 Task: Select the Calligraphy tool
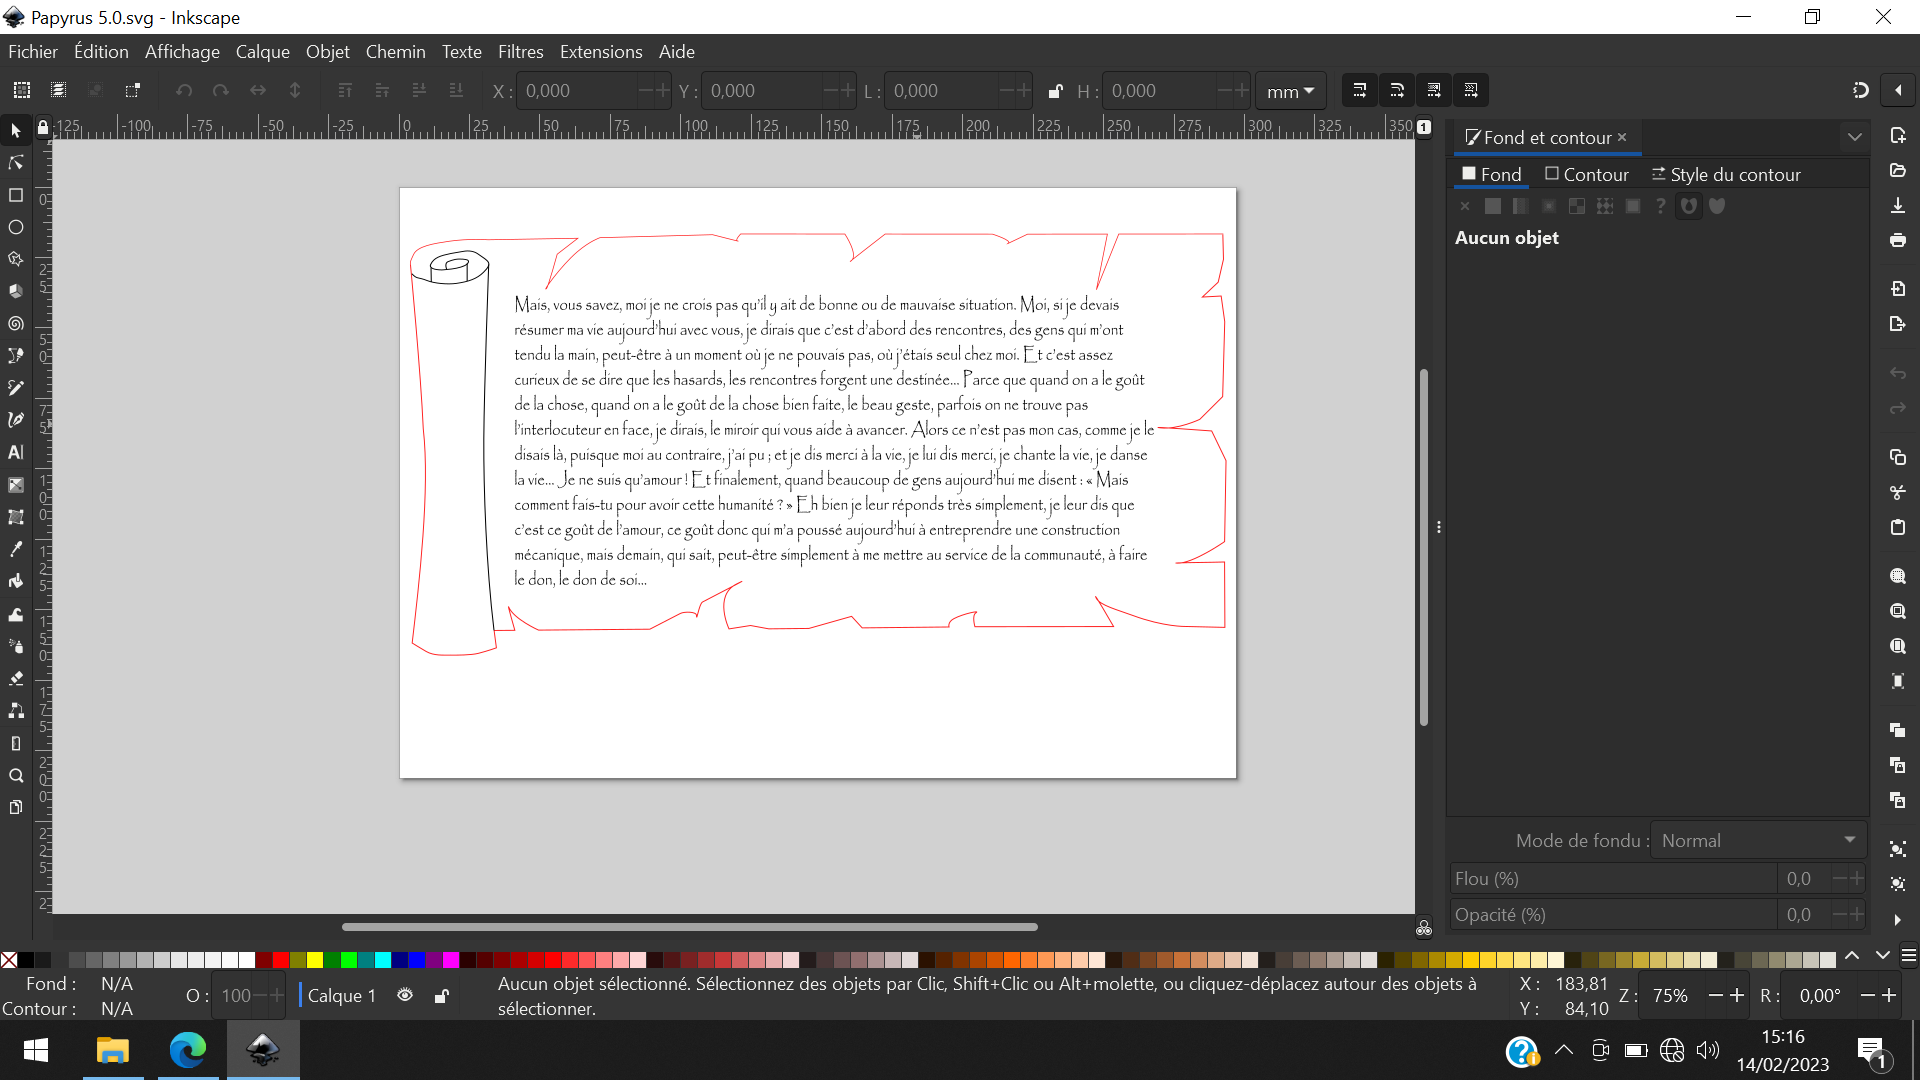click(16, 420)
